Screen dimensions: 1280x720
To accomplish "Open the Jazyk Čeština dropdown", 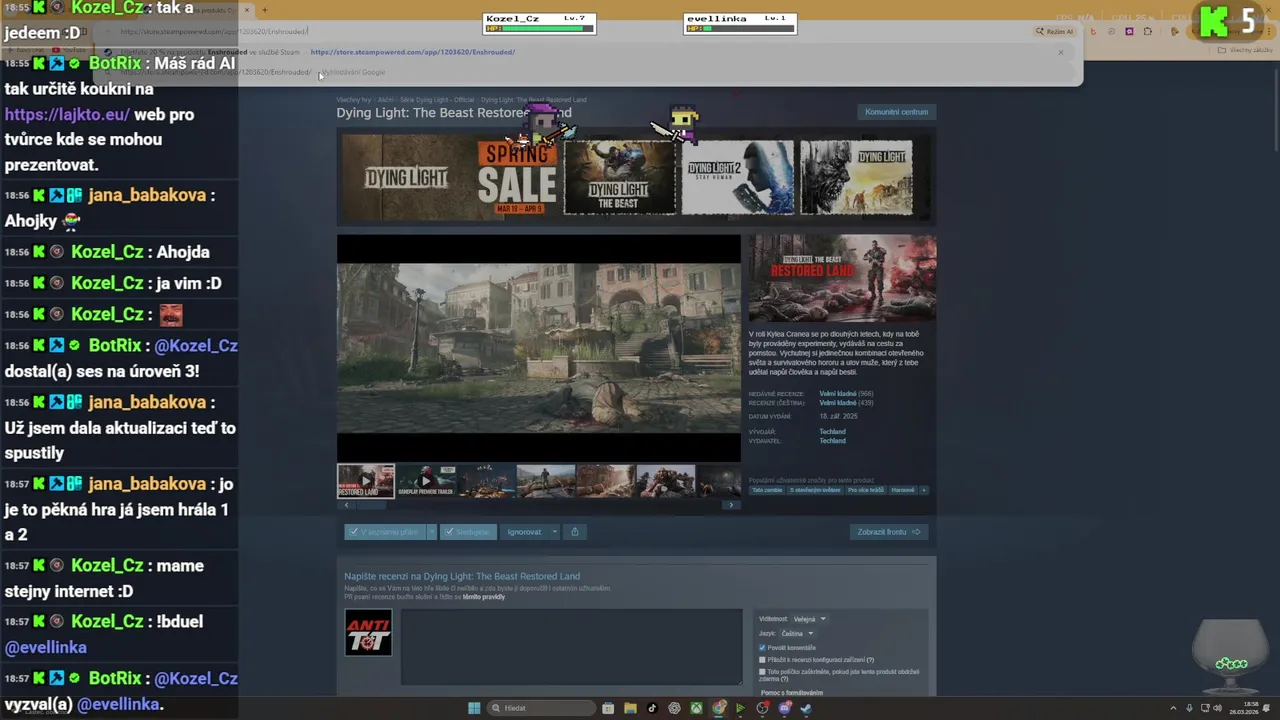I will tap(797, 633).
